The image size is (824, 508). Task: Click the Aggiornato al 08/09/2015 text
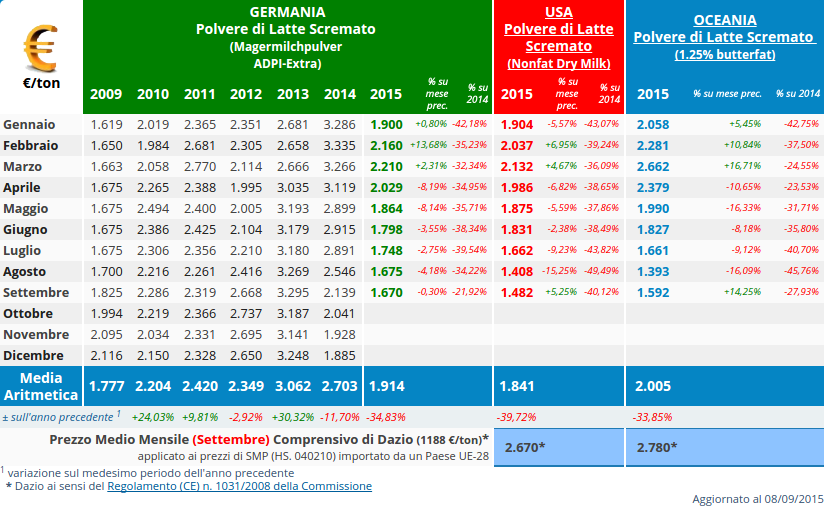tap(757, 498)
